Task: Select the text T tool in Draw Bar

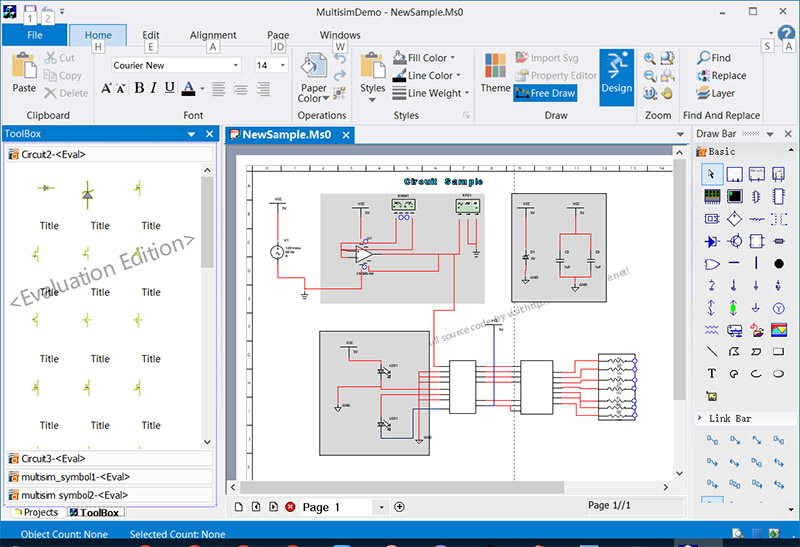Action: [x=712, y=374]
